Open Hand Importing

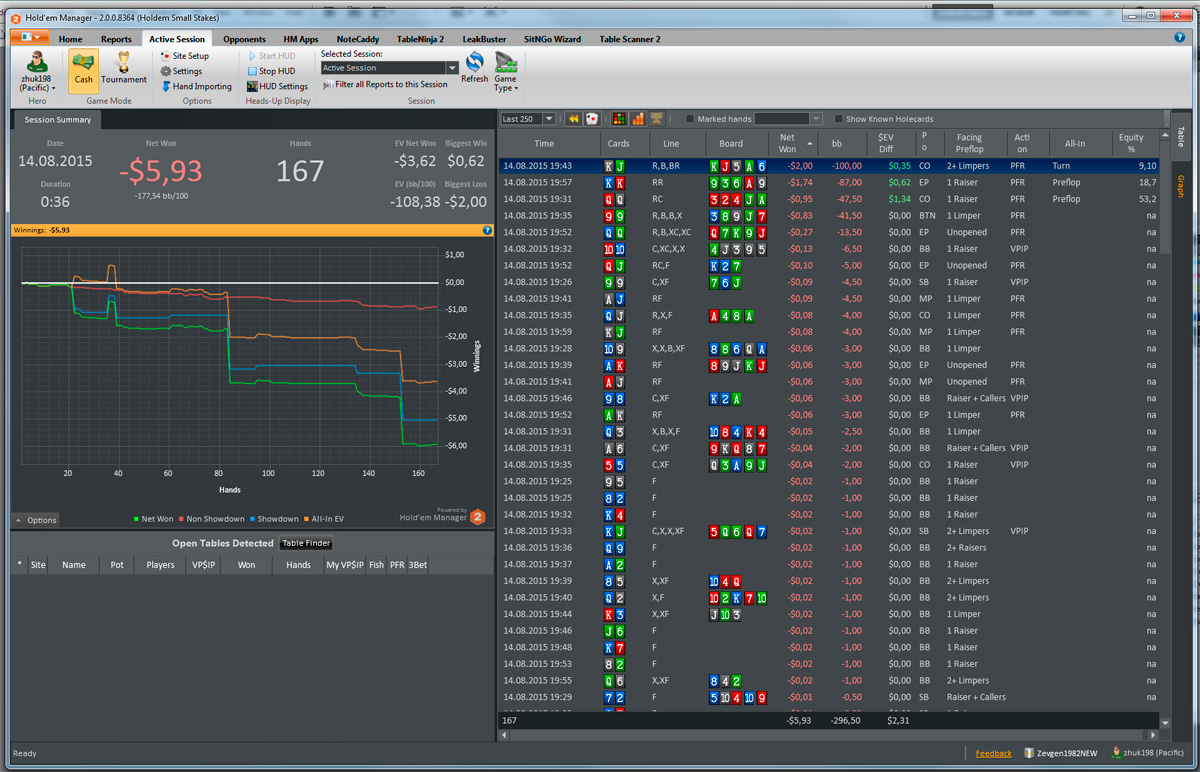[x=196, y=86]
